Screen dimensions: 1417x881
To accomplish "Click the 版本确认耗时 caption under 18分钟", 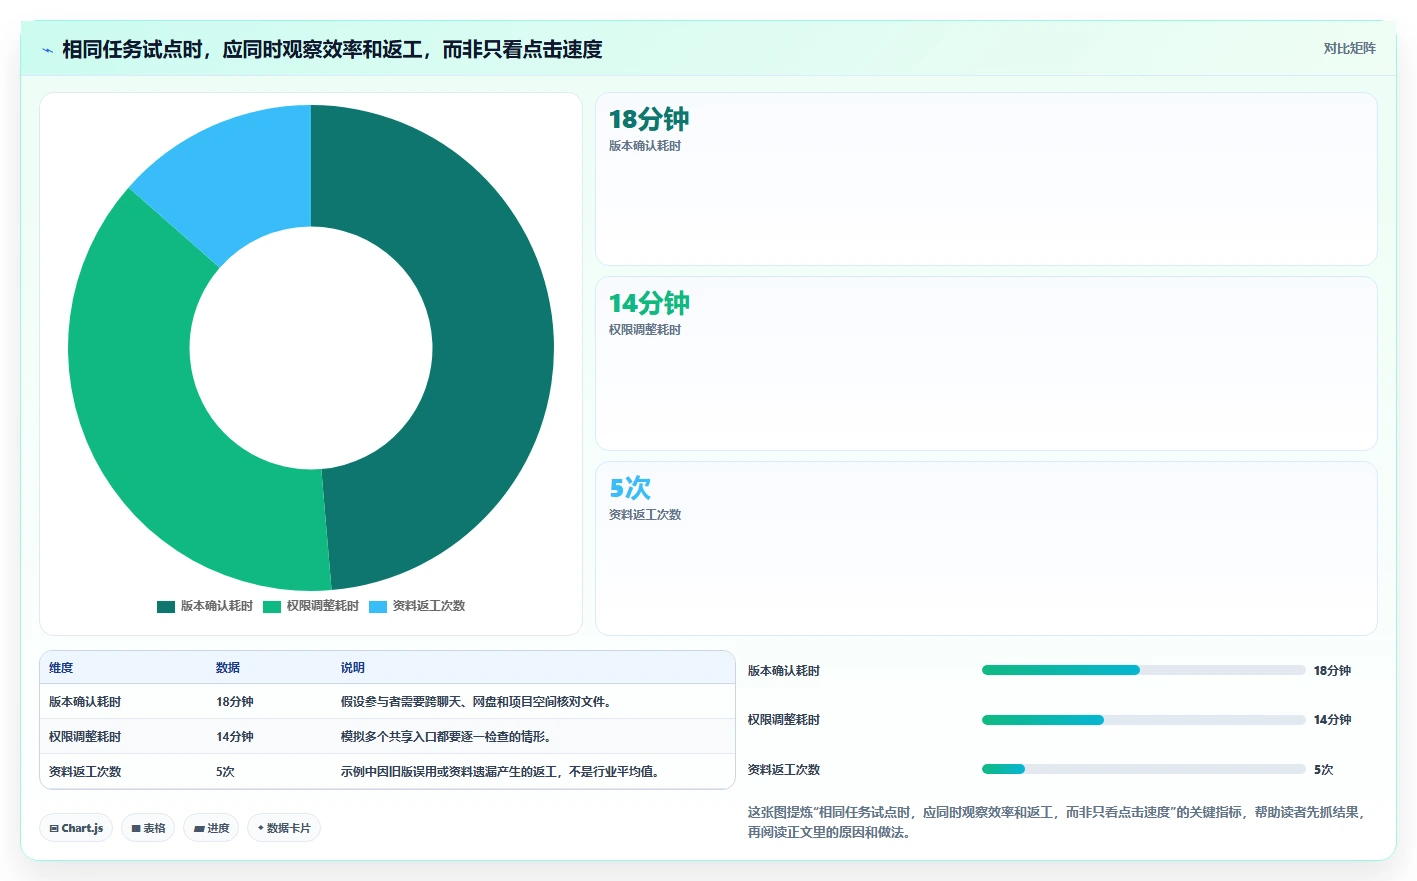I will tap(645, 146).
